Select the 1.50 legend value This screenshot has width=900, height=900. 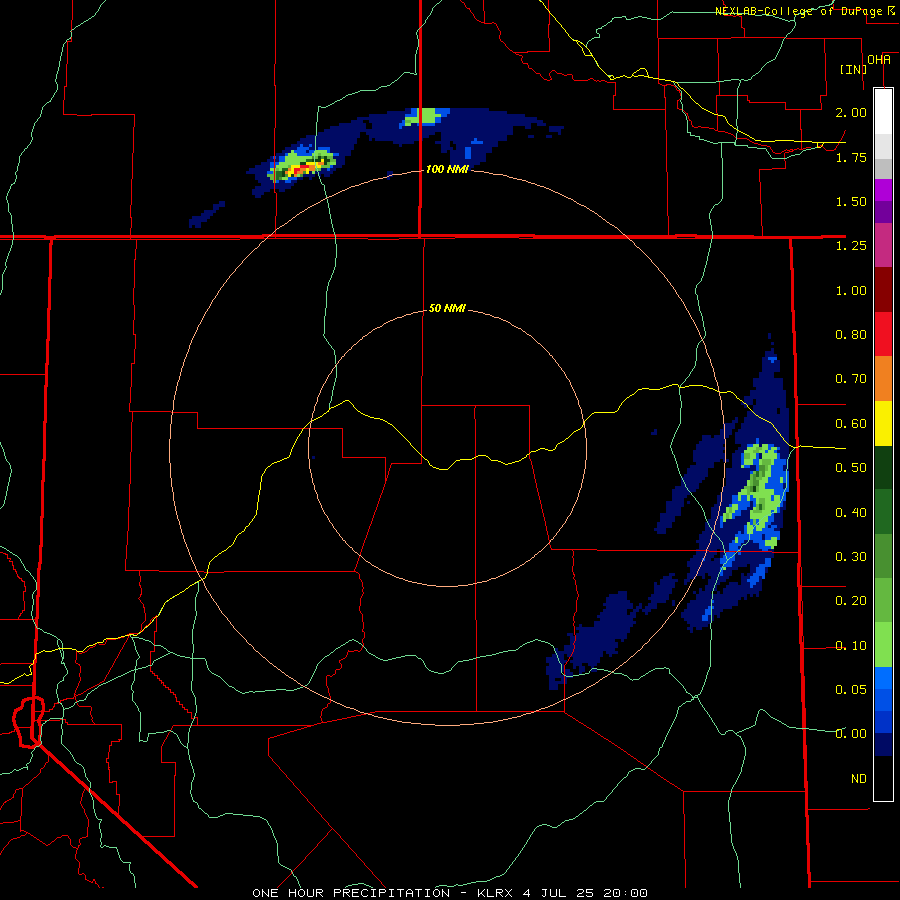(x=851, y=201)
